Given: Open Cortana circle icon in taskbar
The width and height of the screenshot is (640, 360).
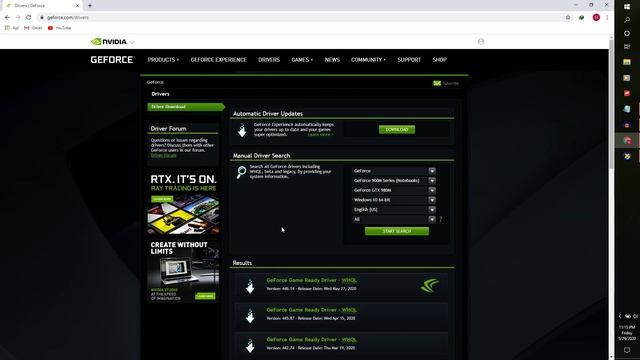Looking at the screenshot, I should [x=627, y=33].
